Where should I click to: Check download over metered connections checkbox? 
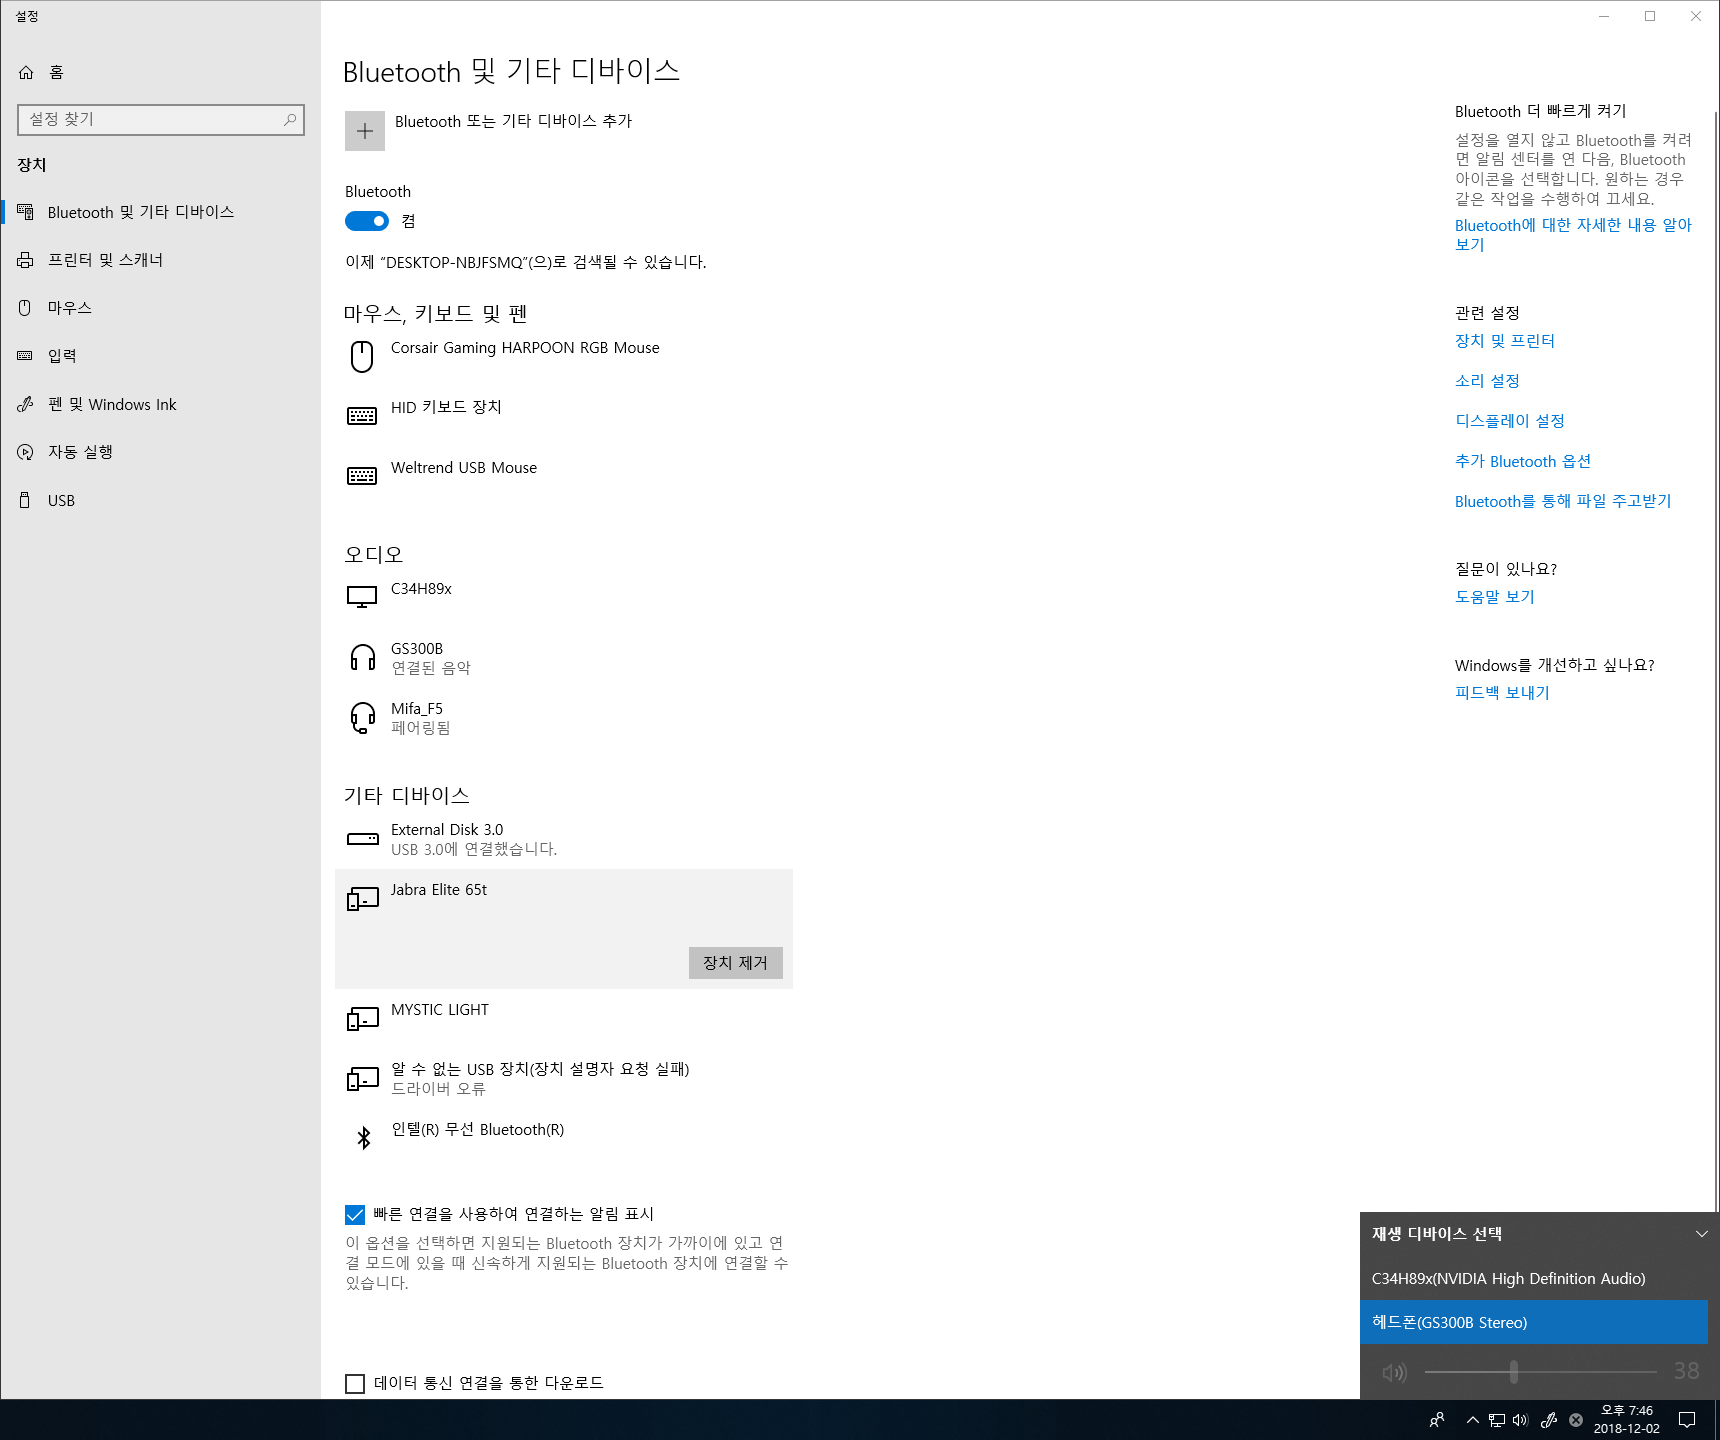pyautogui.click(x=355, y=1383)
